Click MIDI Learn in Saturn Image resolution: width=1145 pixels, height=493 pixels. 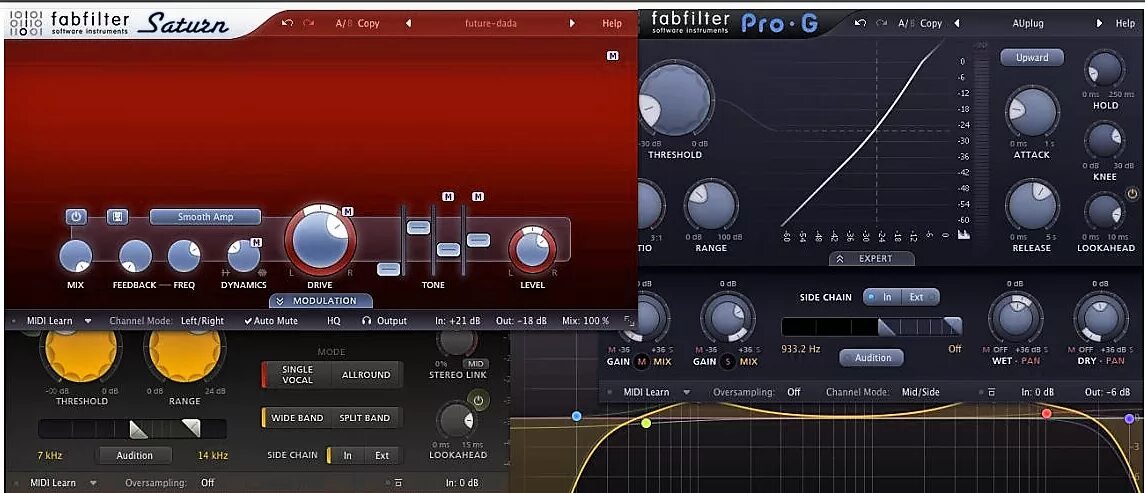point(51,321)
